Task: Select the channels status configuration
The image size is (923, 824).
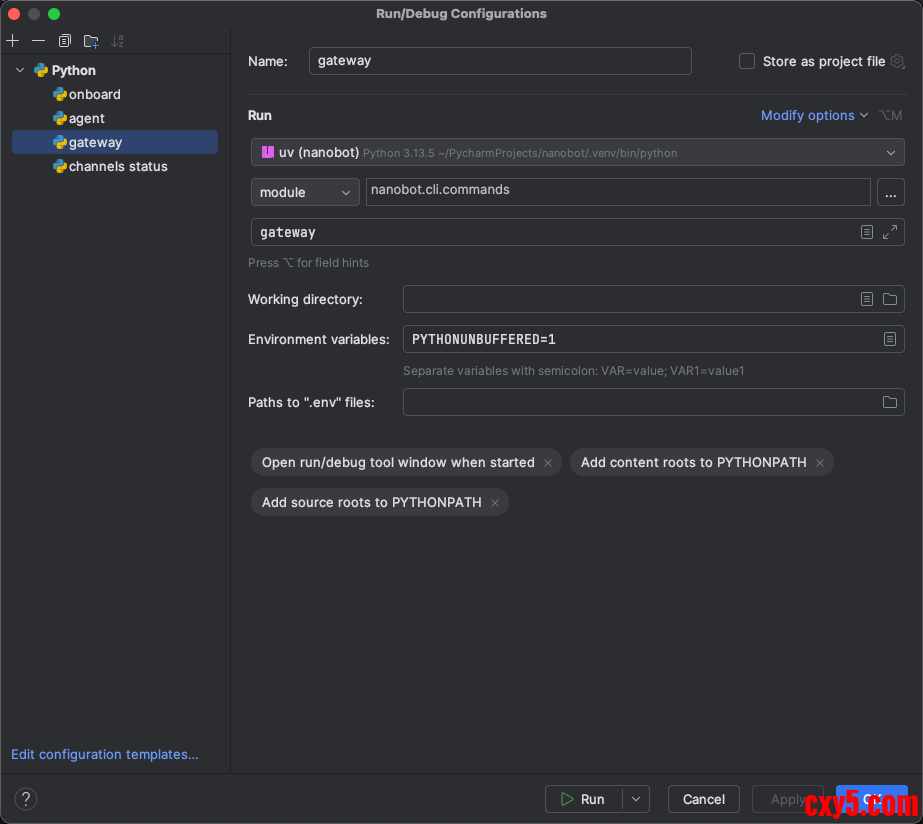Action: point(117,166)
